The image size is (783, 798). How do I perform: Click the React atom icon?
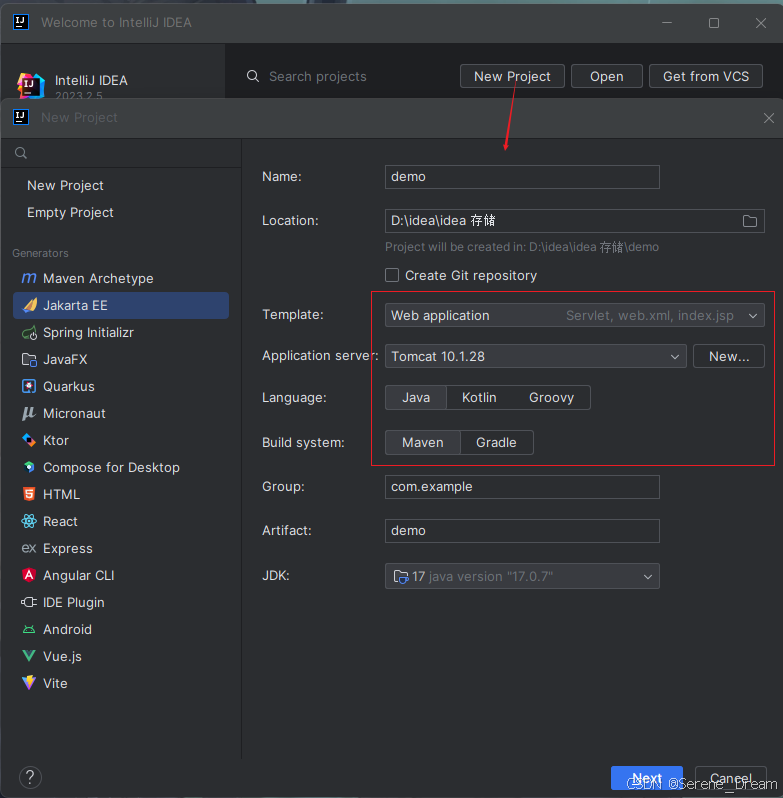[29, 521]
